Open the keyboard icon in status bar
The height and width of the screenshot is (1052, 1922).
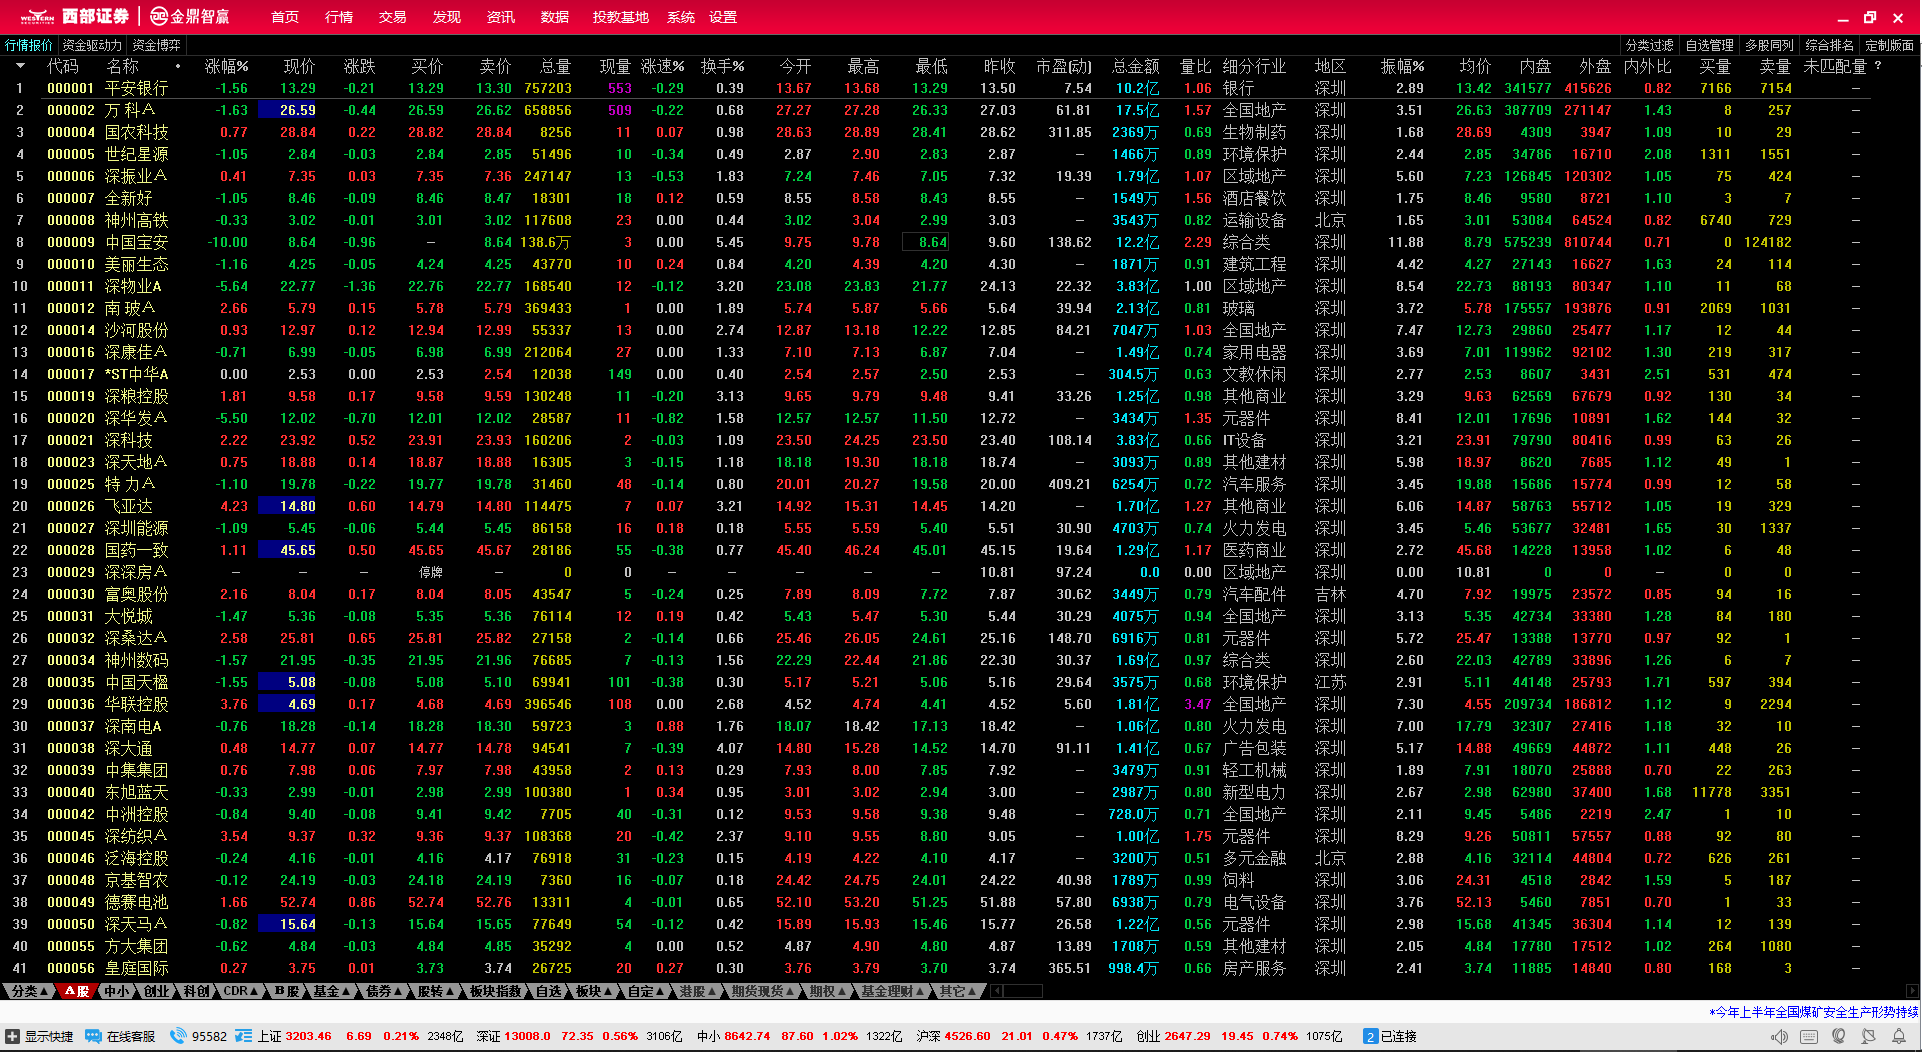click(x=1809, y=1037)
